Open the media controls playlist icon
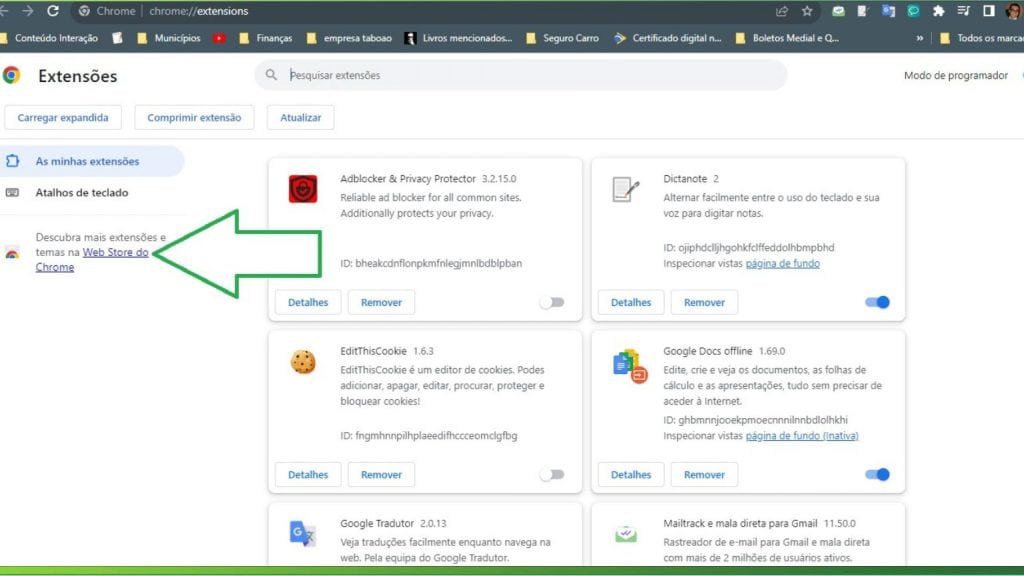The height and width of the screenshot is (576, 1024). point(963,10)
